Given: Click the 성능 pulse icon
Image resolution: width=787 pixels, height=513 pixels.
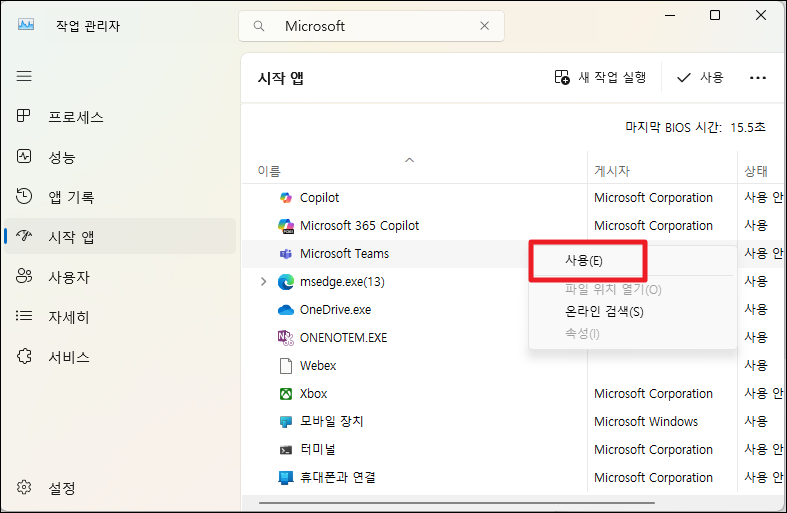Looking at the screenshot, I should 24,156.
